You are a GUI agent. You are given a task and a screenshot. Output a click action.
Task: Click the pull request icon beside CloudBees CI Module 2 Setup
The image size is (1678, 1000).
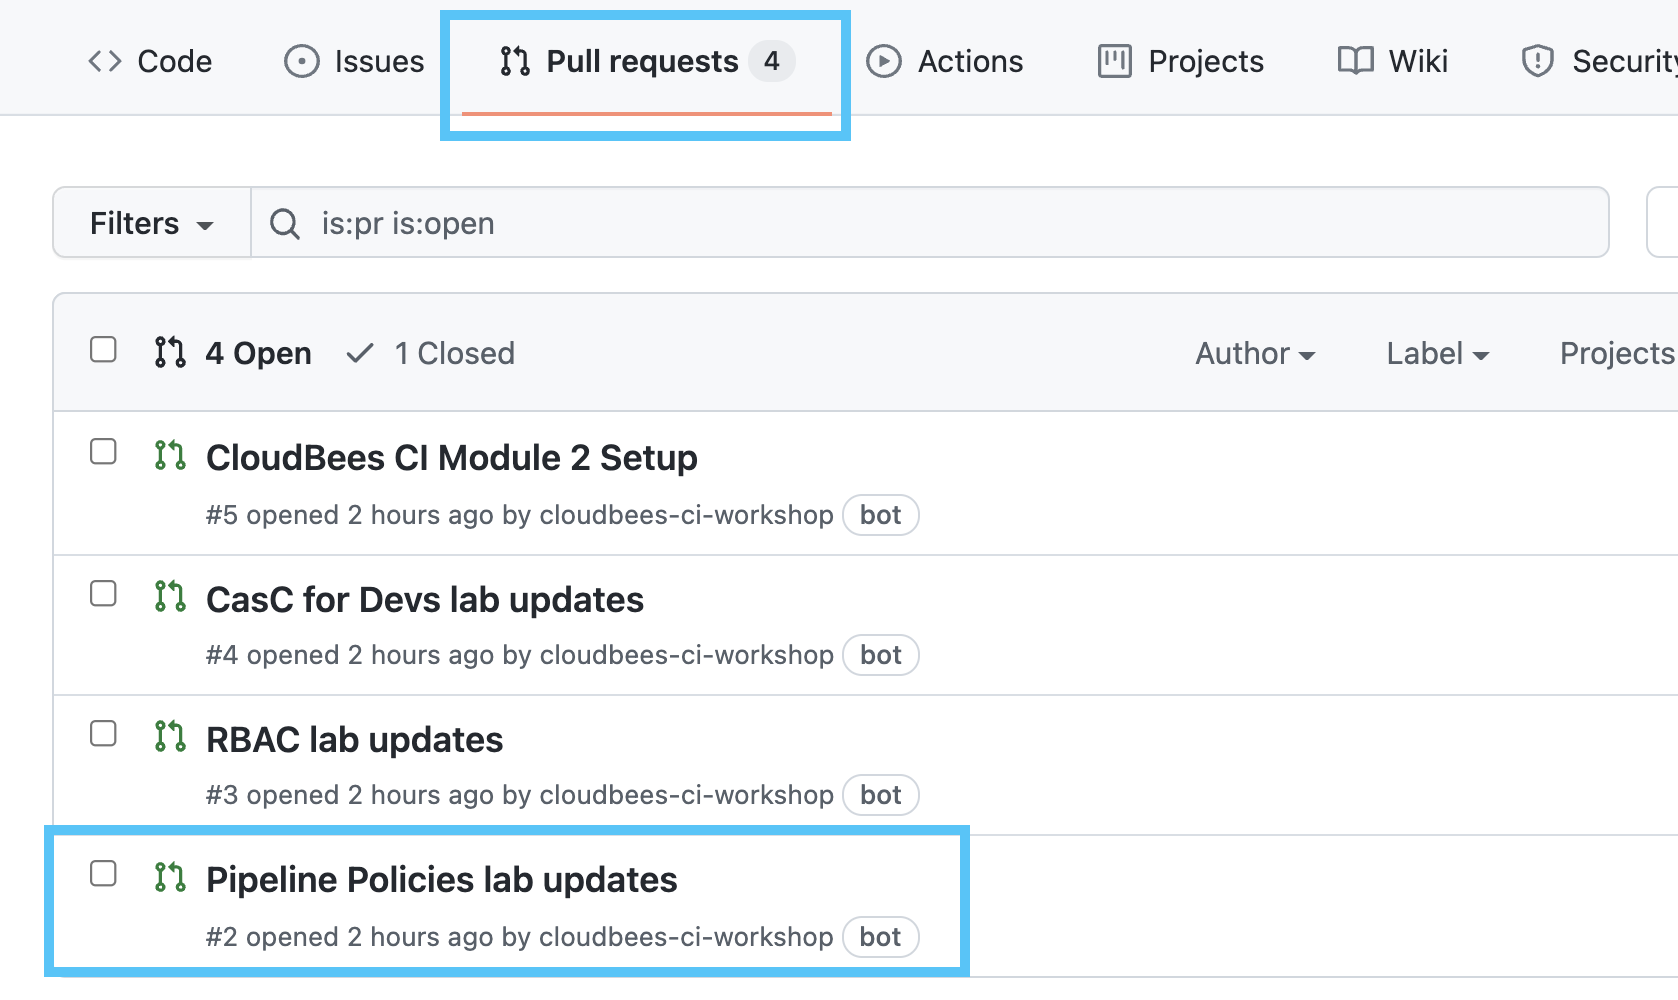170,456
